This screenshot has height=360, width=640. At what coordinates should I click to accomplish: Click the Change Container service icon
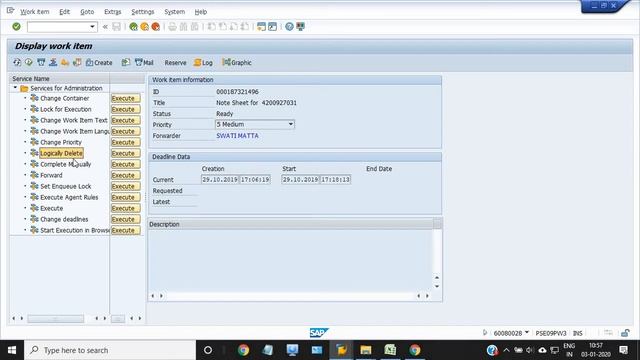(35, 98)
